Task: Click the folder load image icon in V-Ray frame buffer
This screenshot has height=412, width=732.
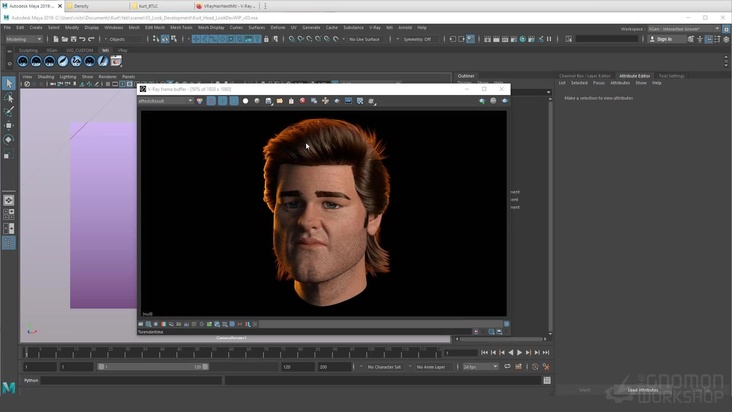Action: [280, 101]
